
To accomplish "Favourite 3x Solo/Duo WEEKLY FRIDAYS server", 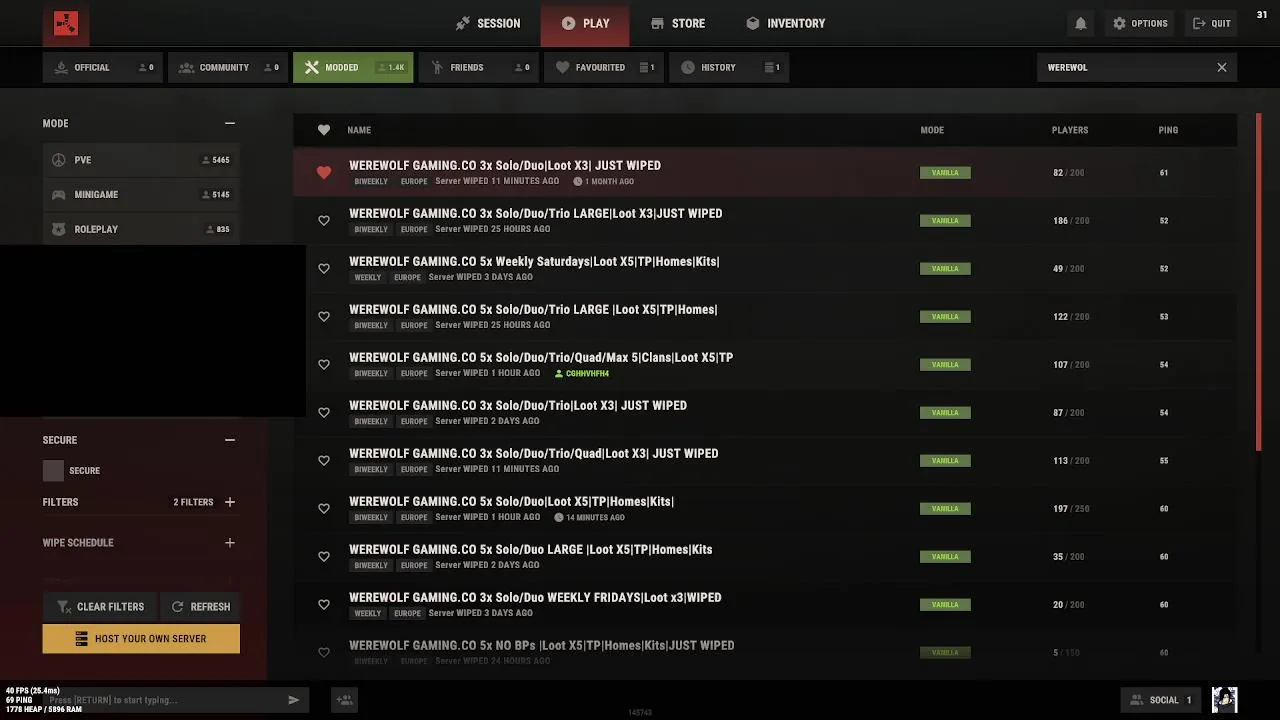I will pyautogui.click(x=324, y=605).
